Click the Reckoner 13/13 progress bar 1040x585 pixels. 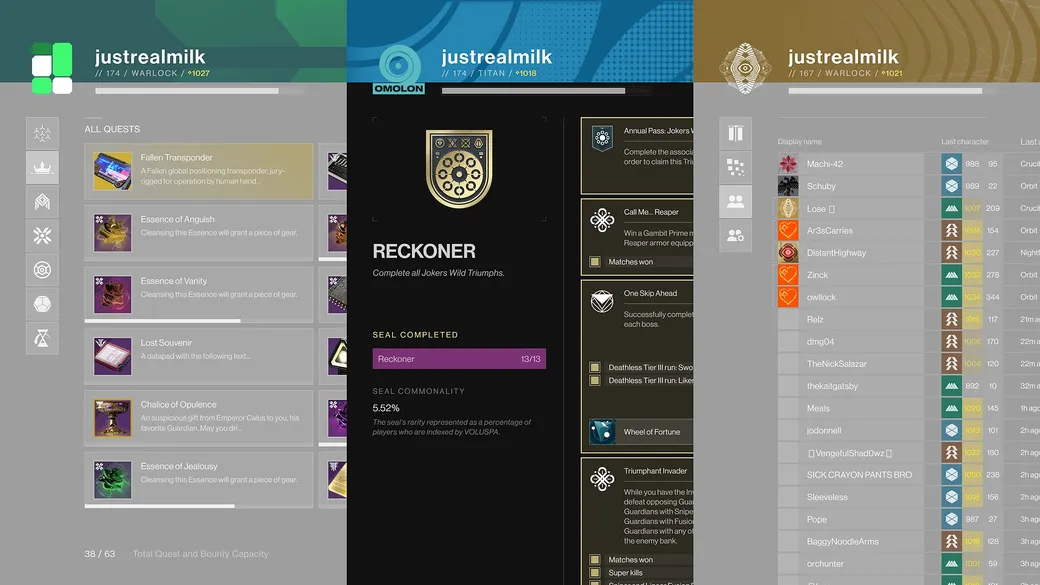tap(459, 359)
